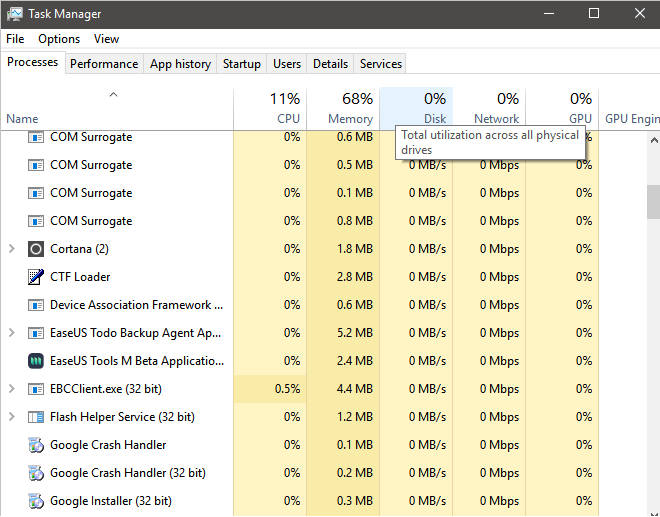Click the Flash Helper Service icon
Viewport: 660px width, 517px height.
coord(36,417)
